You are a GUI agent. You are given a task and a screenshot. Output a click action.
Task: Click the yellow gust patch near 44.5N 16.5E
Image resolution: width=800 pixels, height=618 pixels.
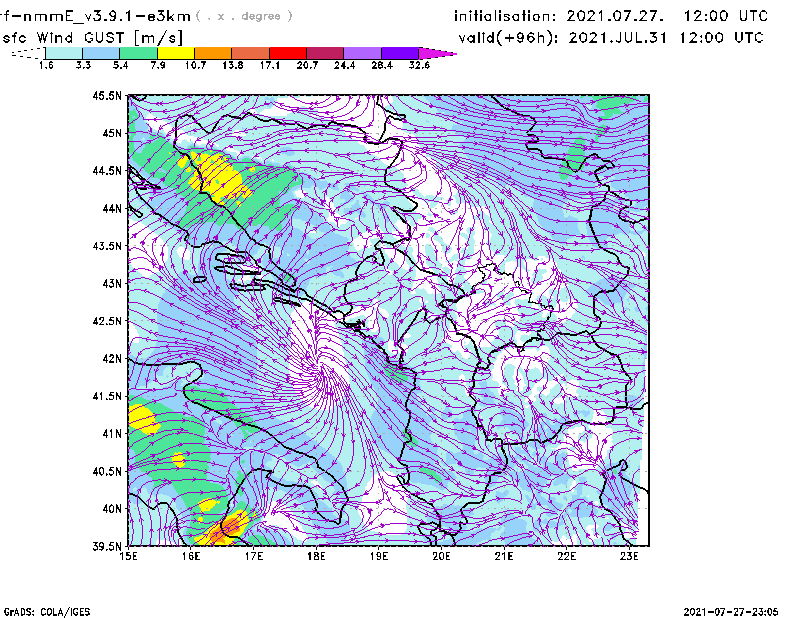(217, 177)
